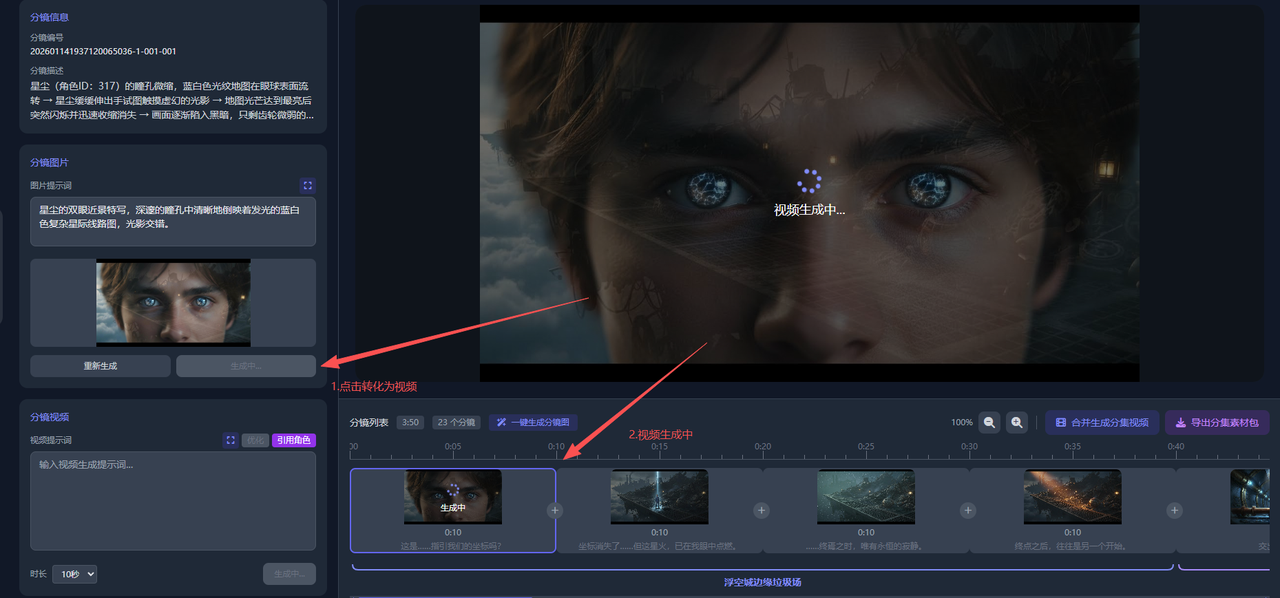The width and height of the screenshot is (1280, 598).
Task: Select the first clip thumbnail marked 生成中
Action: click(x=453, y=496)
